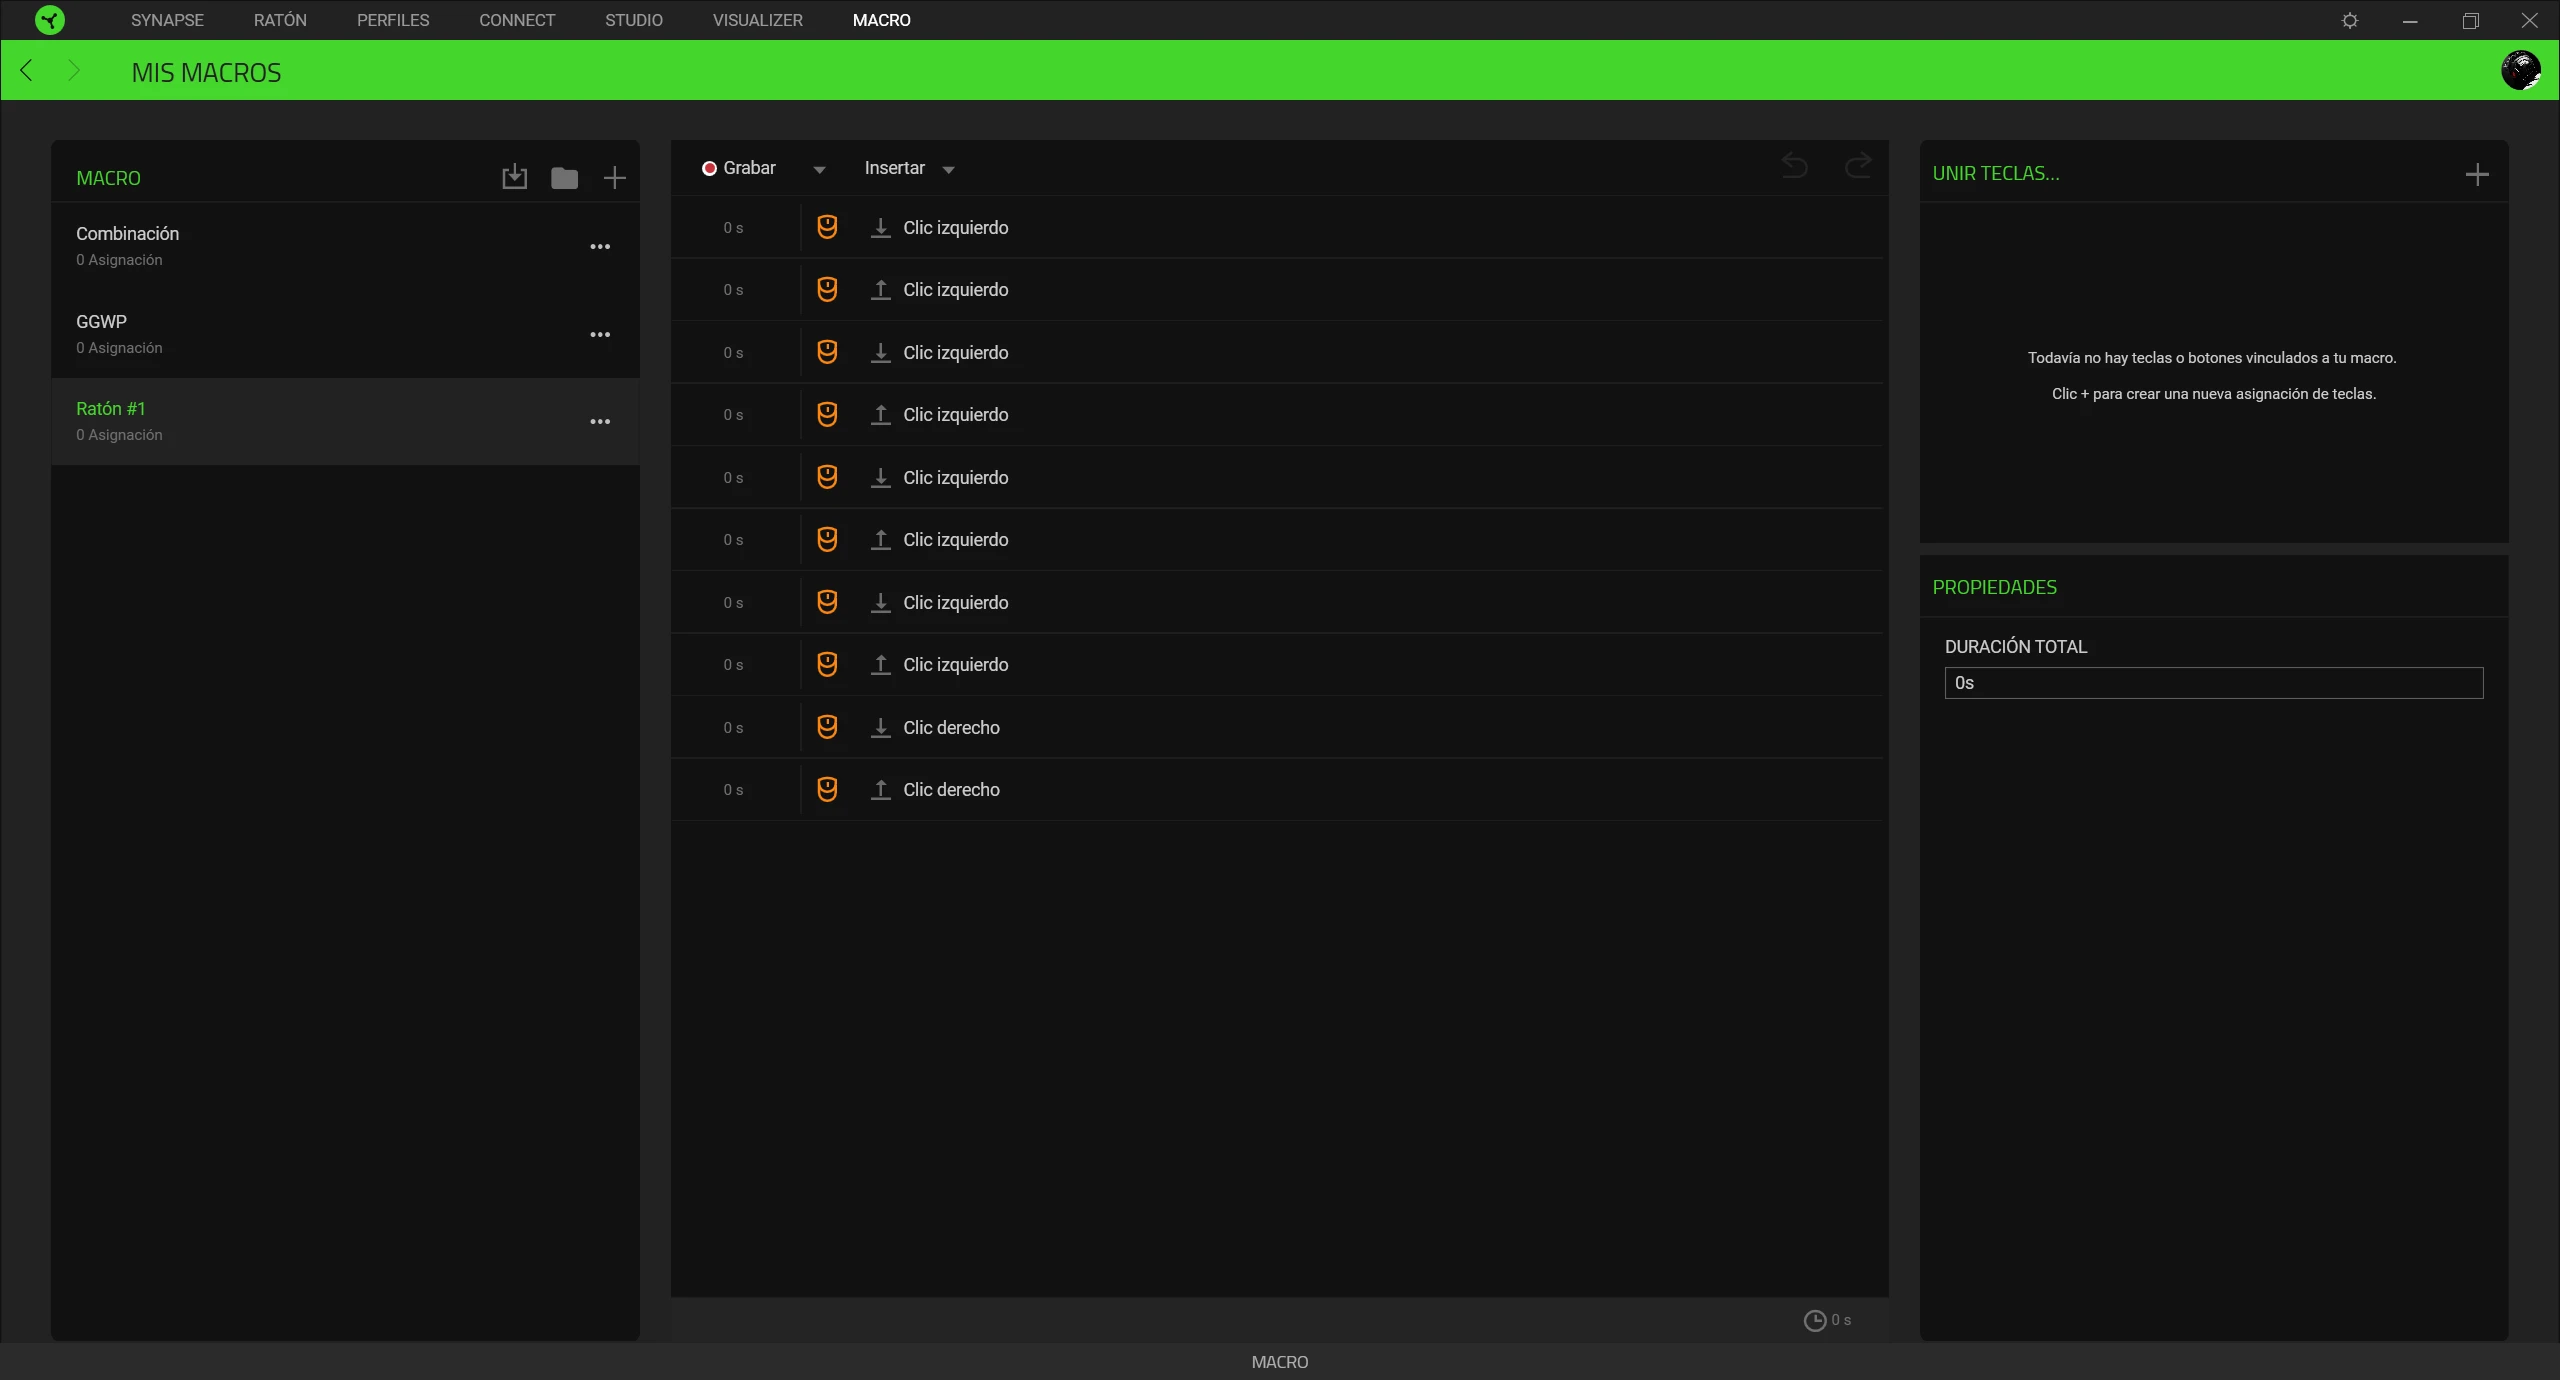Restore the Razer Synapse window
2560x1380 pixels.
(x=2470, y=20)
